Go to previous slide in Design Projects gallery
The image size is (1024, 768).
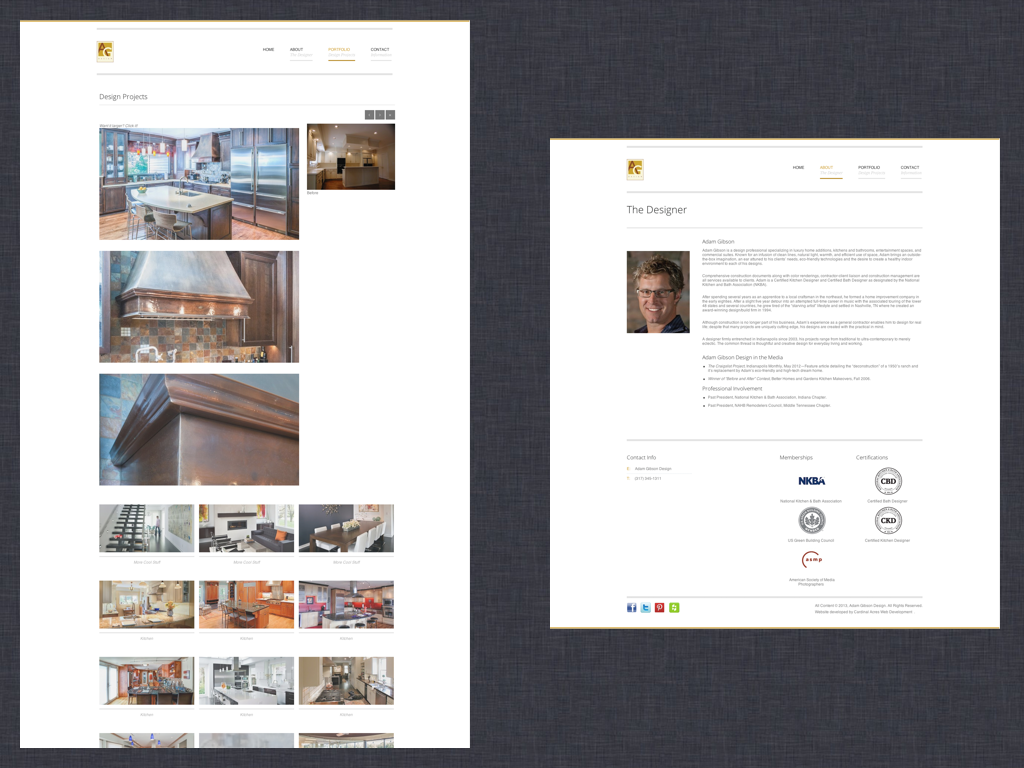[369, 115]
